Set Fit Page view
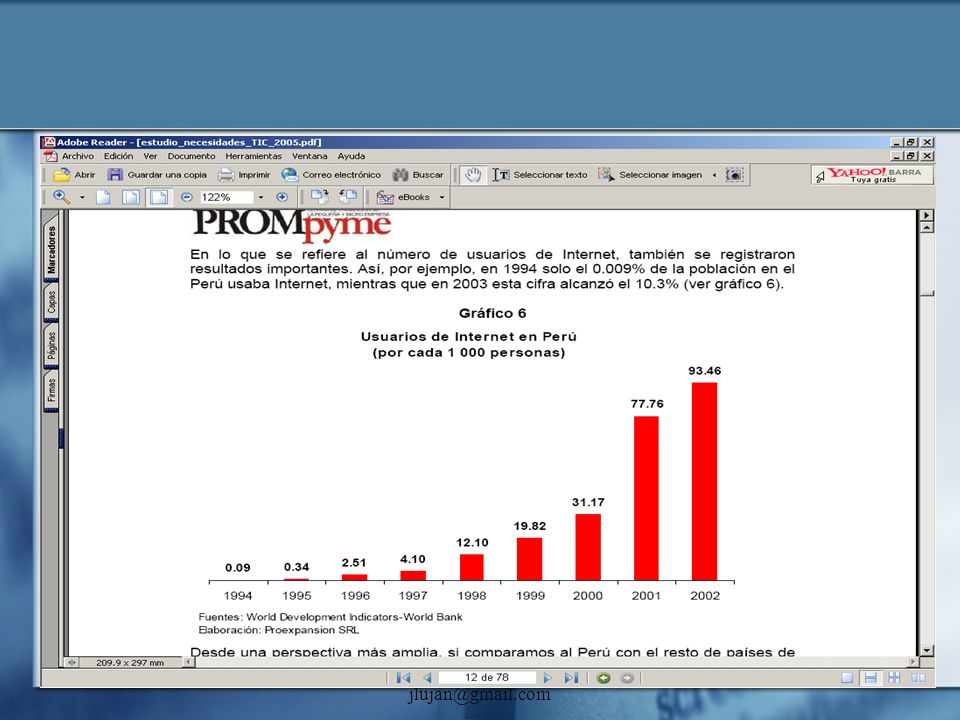The height and width of the screenshot is (720, 960). (x=130, y=197)
